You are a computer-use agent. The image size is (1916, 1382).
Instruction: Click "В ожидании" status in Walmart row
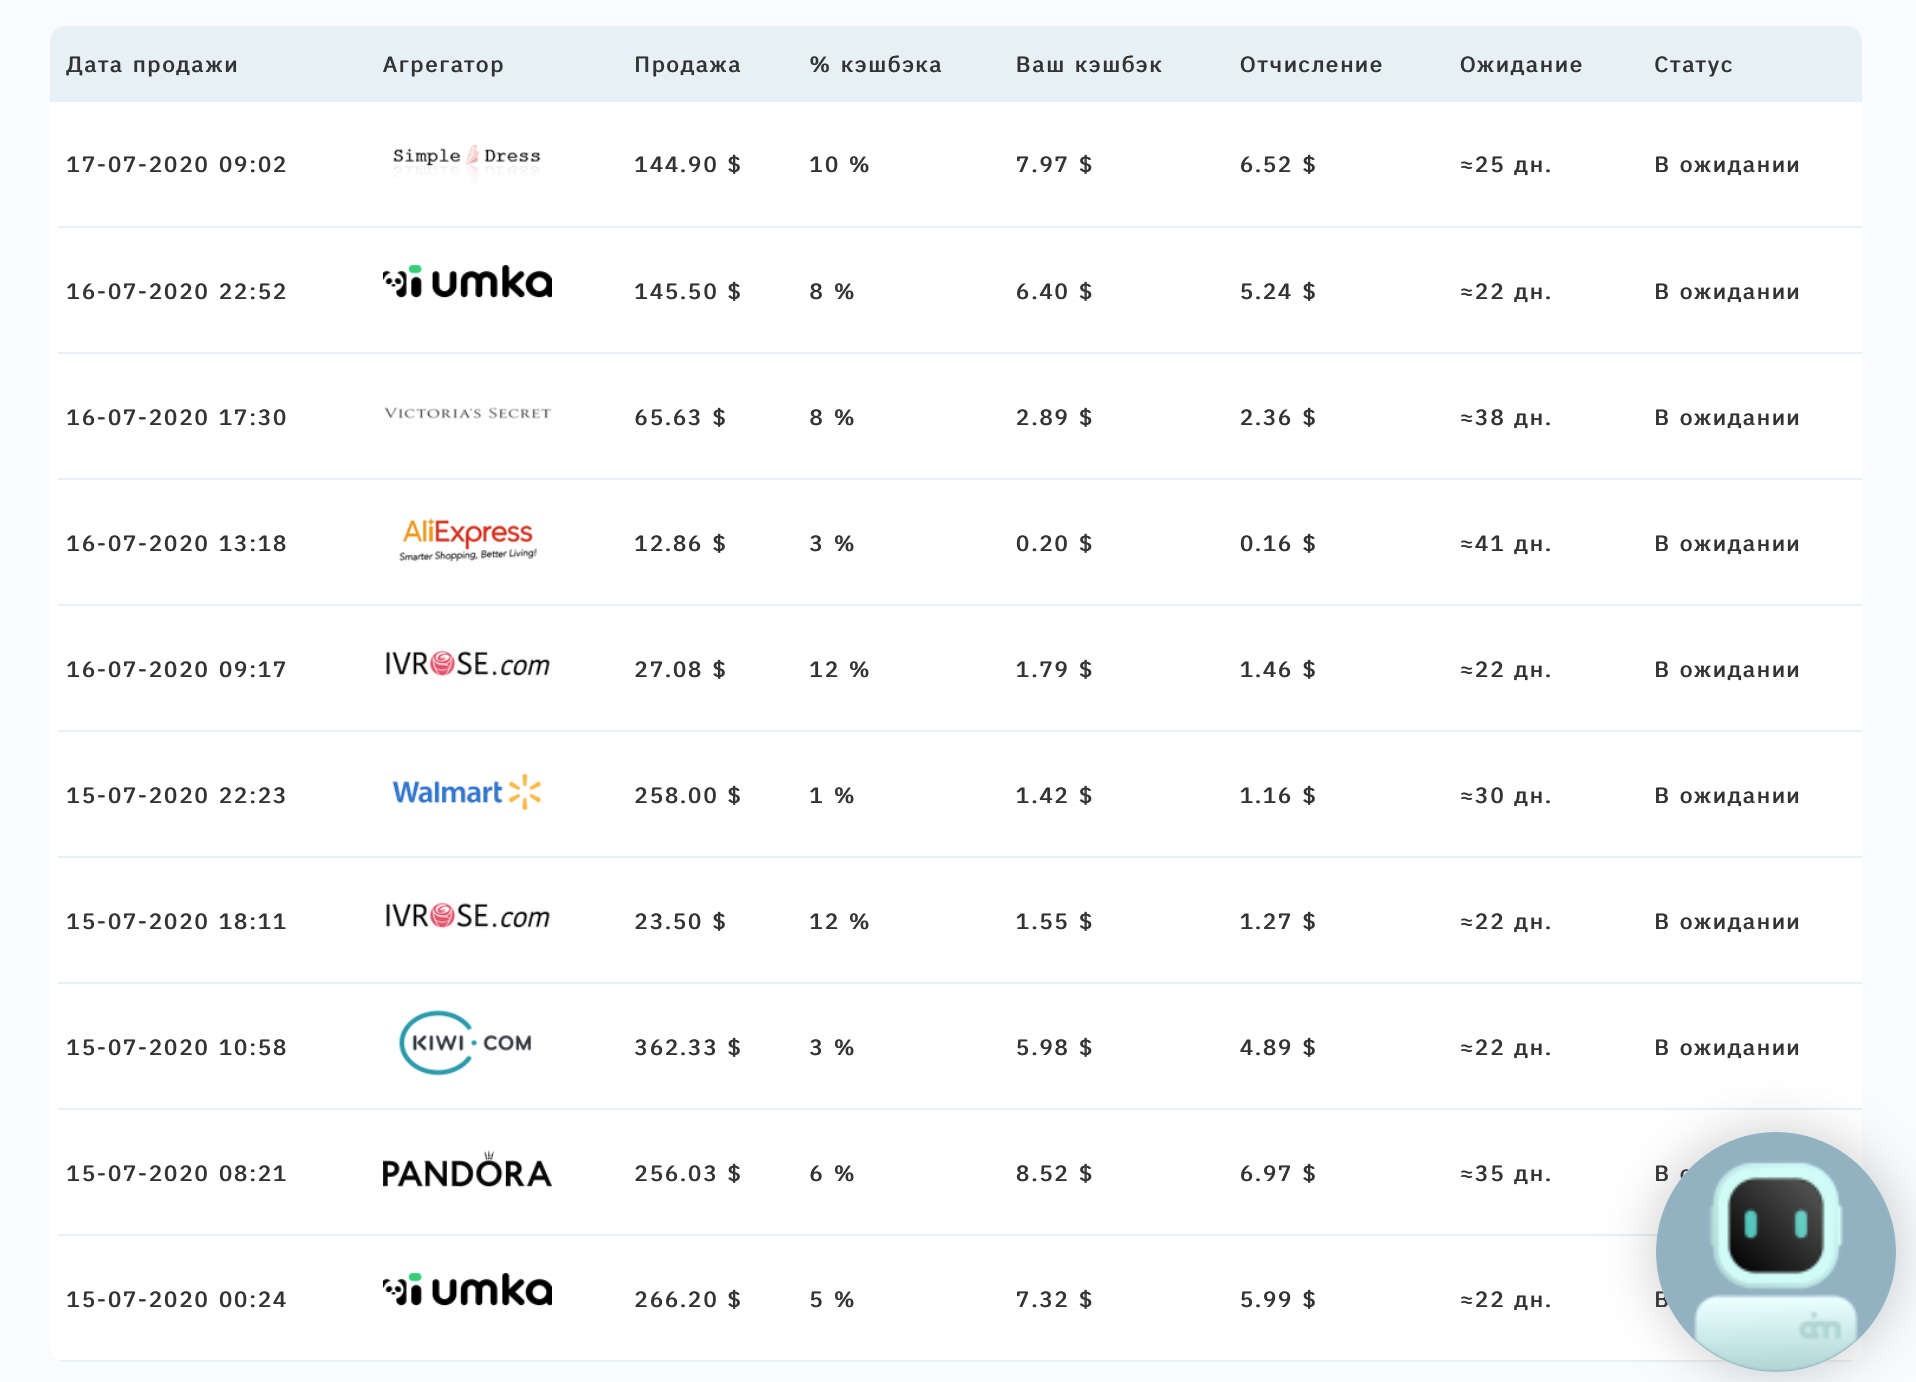[1726, 796]
